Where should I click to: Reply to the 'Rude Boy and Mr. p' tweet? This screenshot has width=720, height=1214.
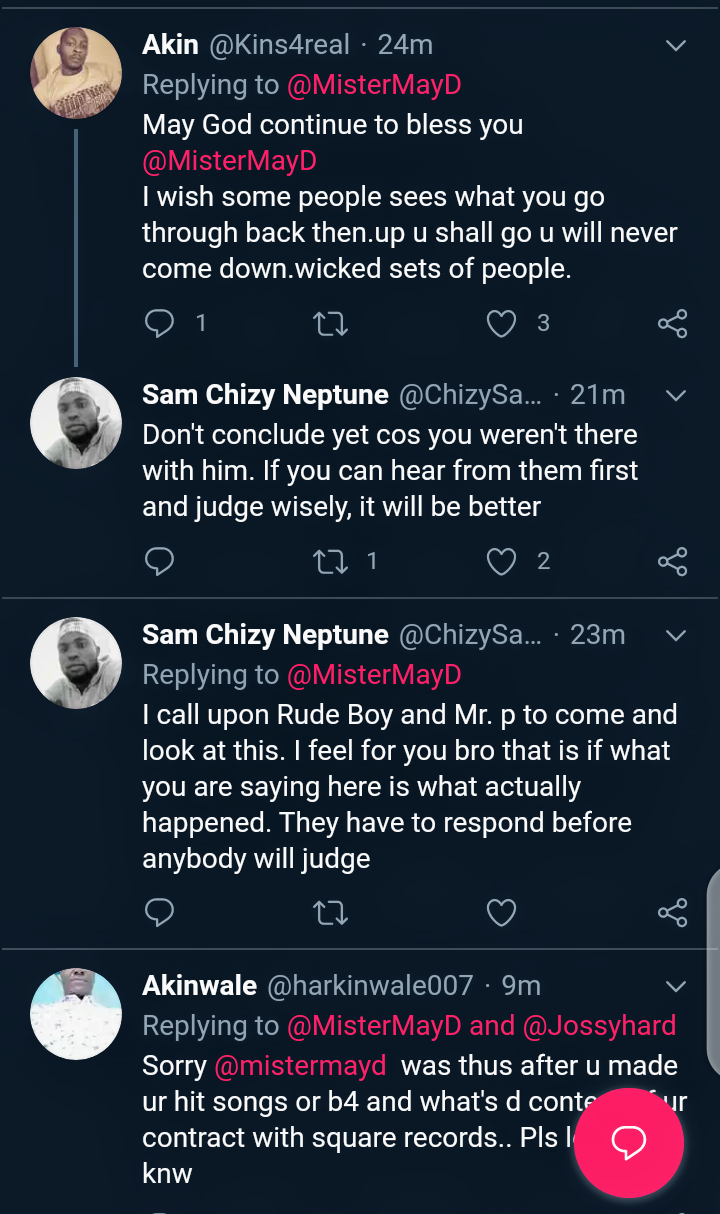tap(160, 912)
